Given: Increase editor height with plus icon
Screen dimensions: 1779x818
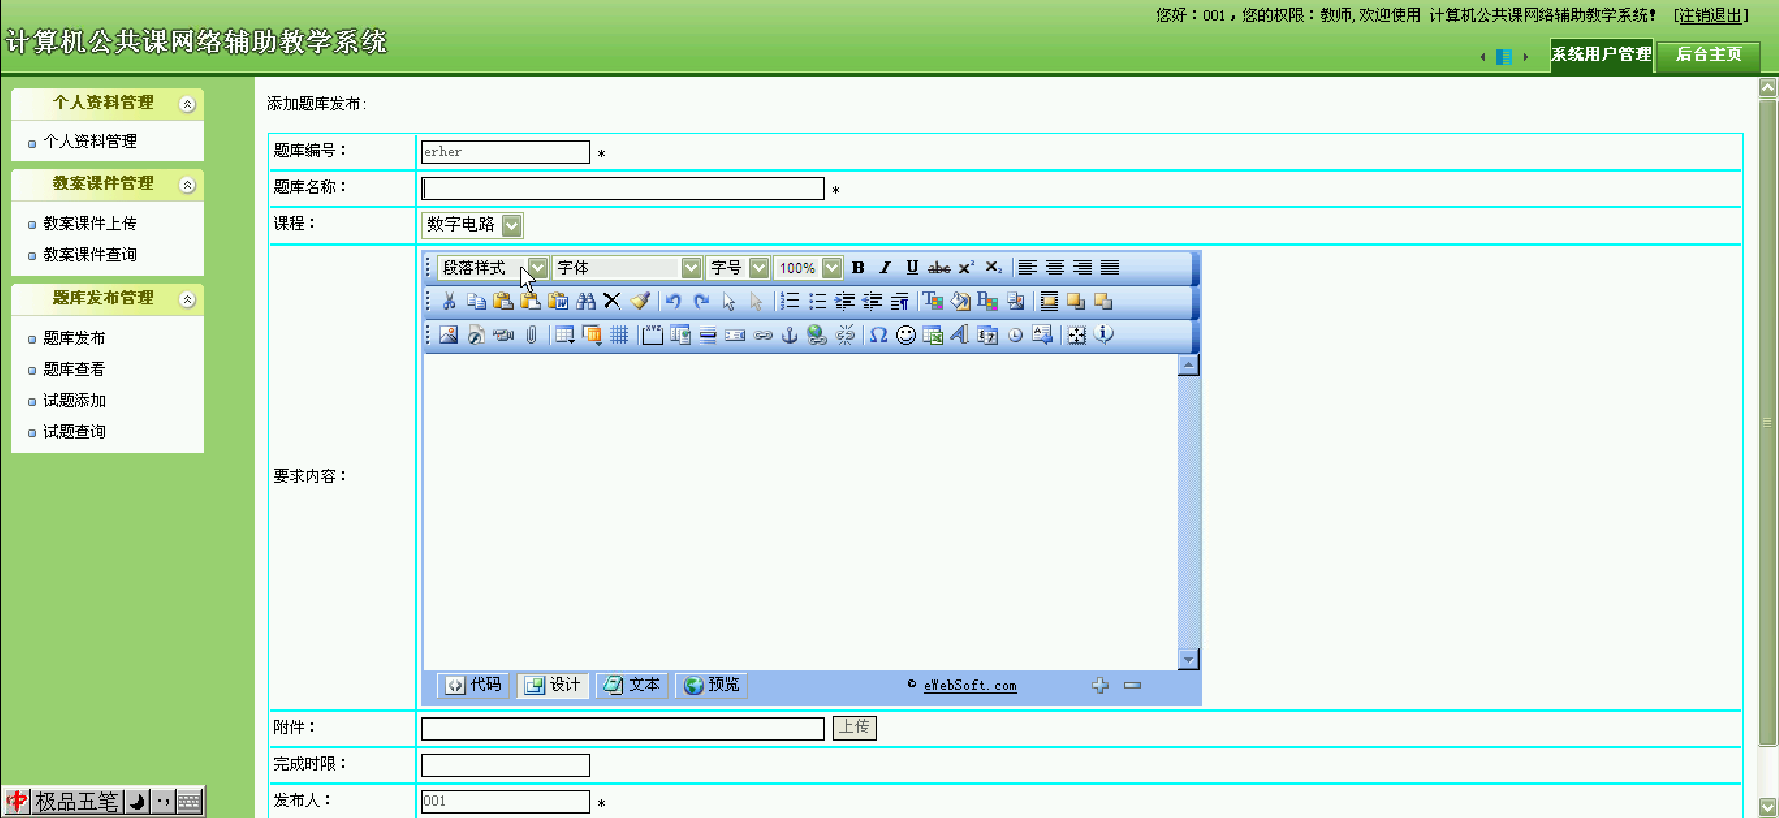Looking at the screenshot, I should coord(1100,685).
